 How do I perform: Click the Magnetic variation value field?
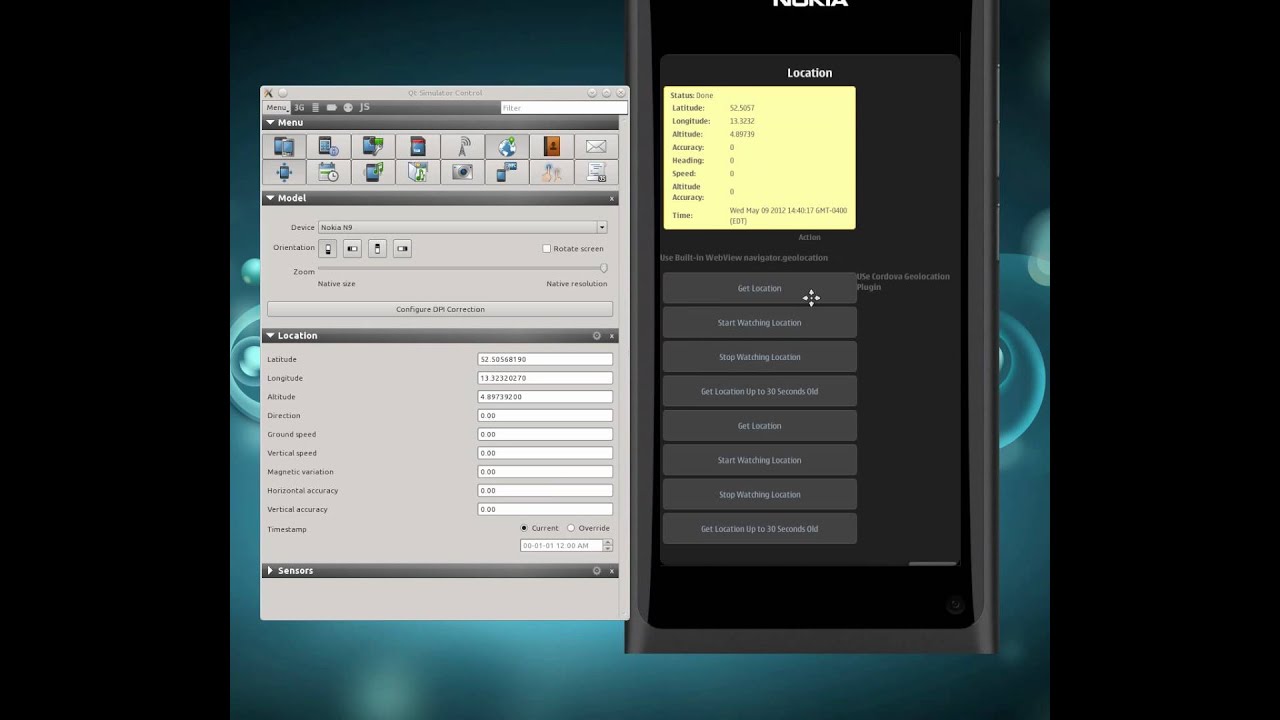pyautogui.click(x=545, y=472)
